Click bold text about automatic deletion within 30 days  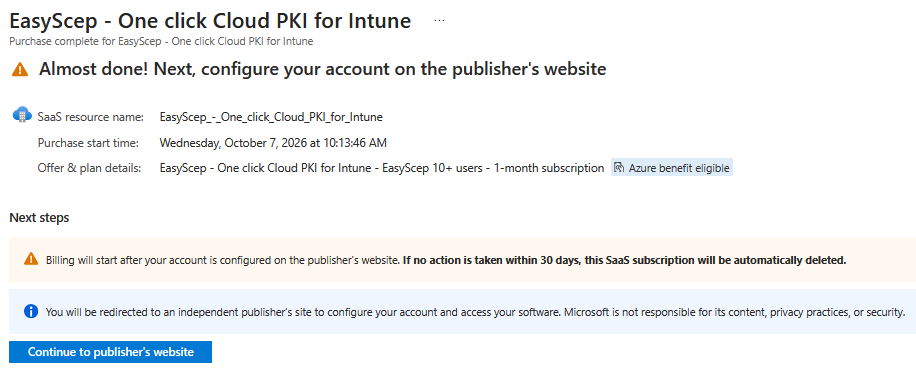624,260
